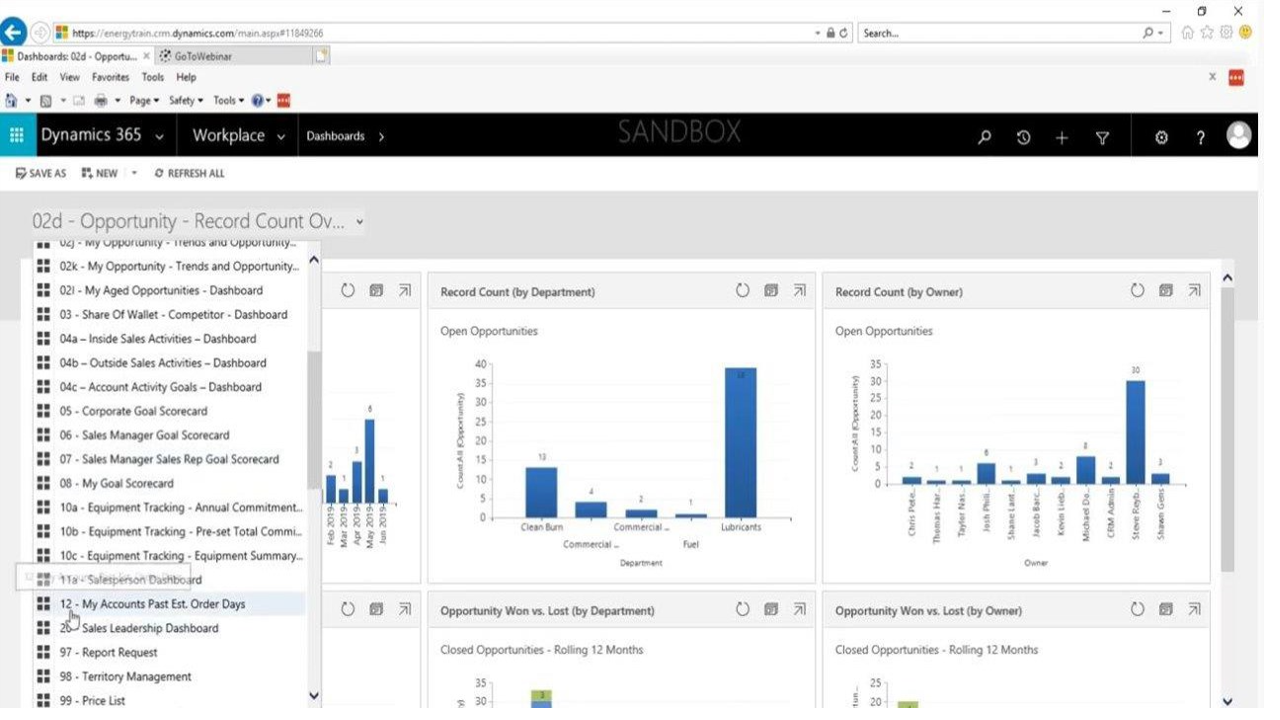
Task: Open the File menu
Action: pyautogui.click(x=13, y=77)
